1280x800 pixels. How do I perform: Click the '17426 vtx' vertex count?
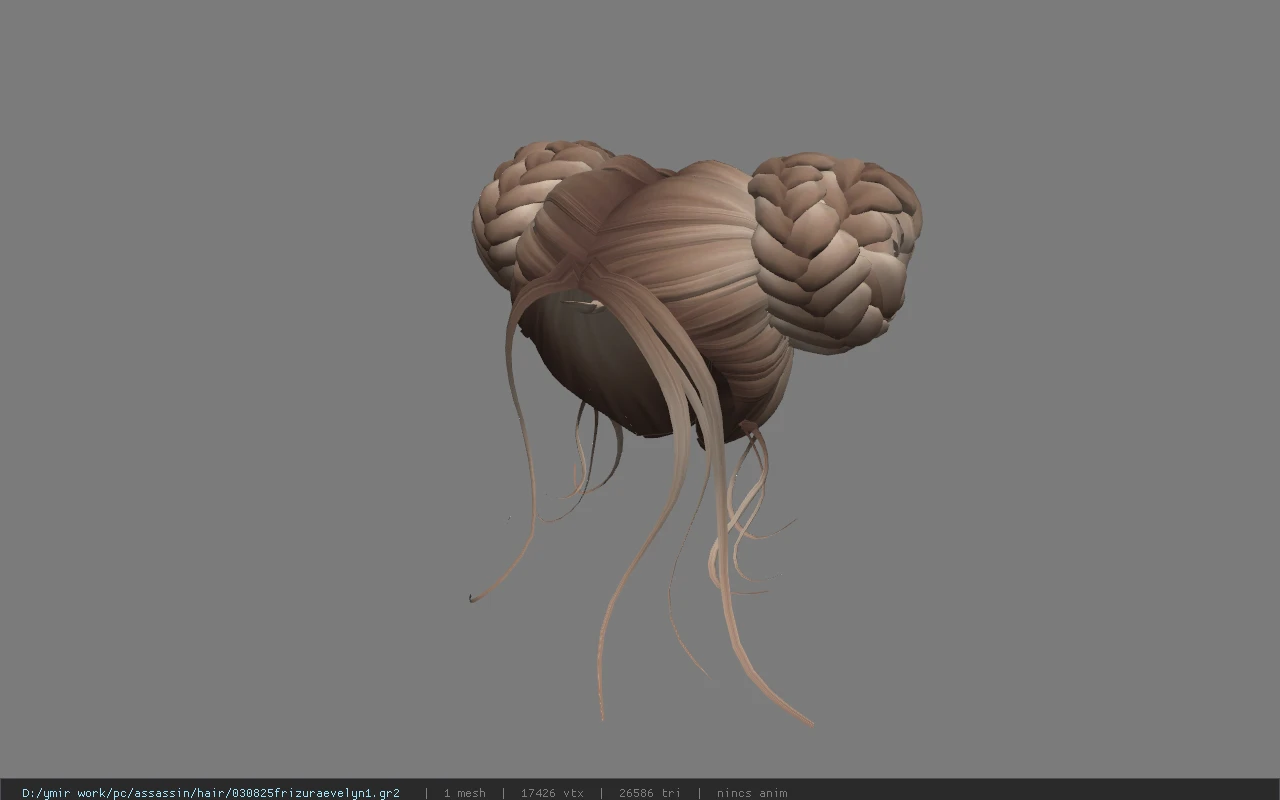point(552,793)
